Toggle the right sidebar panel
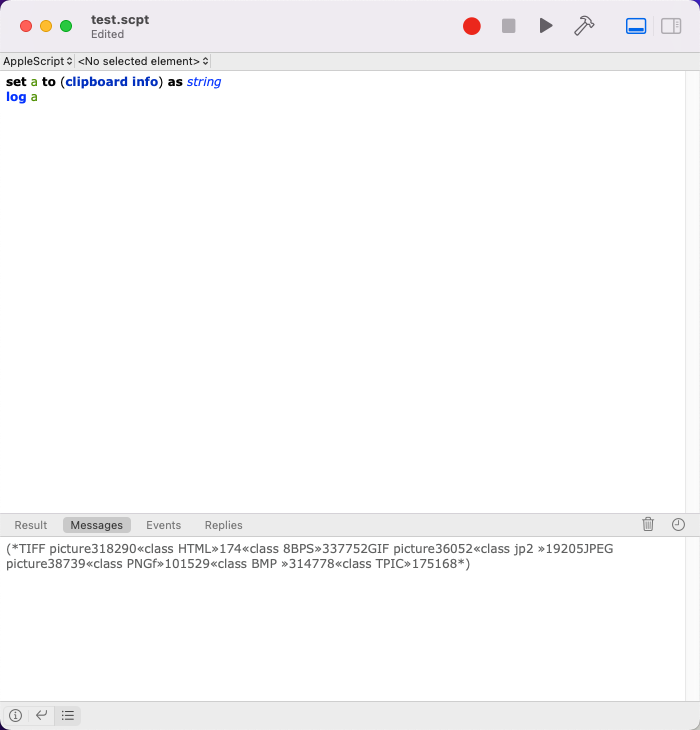700x730 pixels. pyautogui.click(x=671, y=26)
